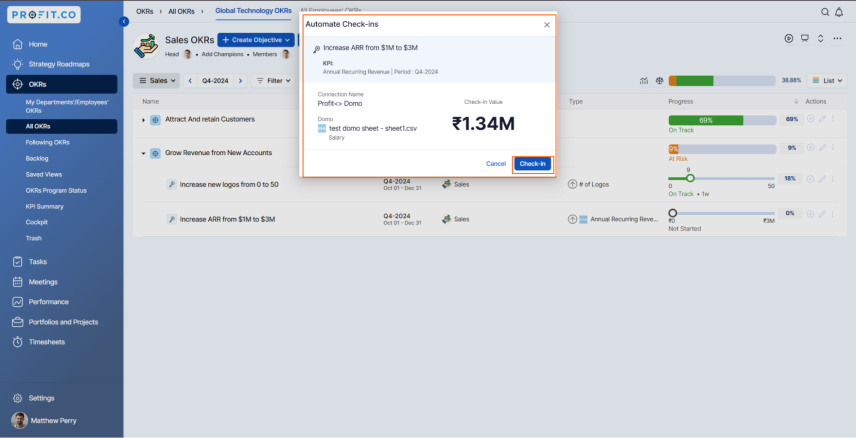Collapse Grow Revenue from New Accounts objective
The width and height of the screenshot is (856, 438).
(144, 153)
